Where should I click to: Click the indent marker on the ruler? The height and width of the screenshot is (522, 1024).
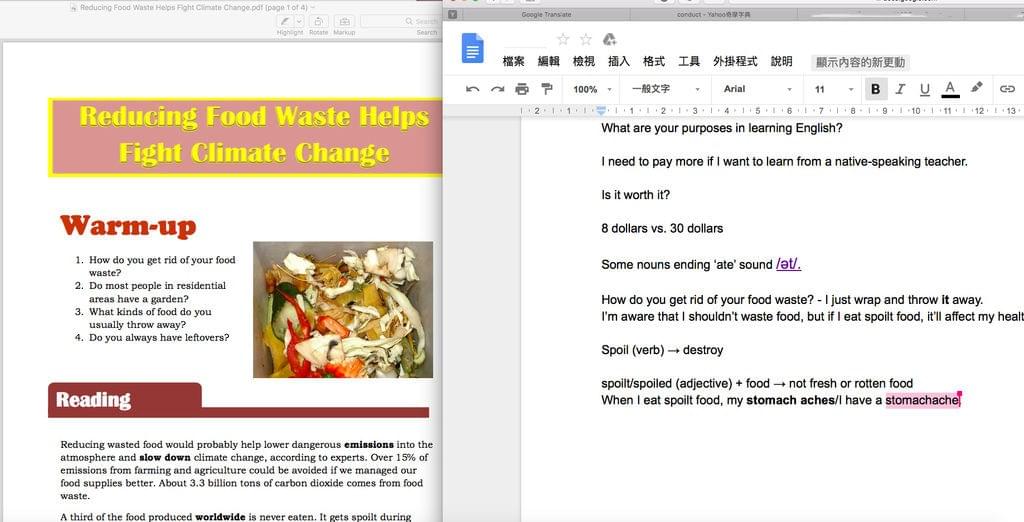click(x=601, y=111)
